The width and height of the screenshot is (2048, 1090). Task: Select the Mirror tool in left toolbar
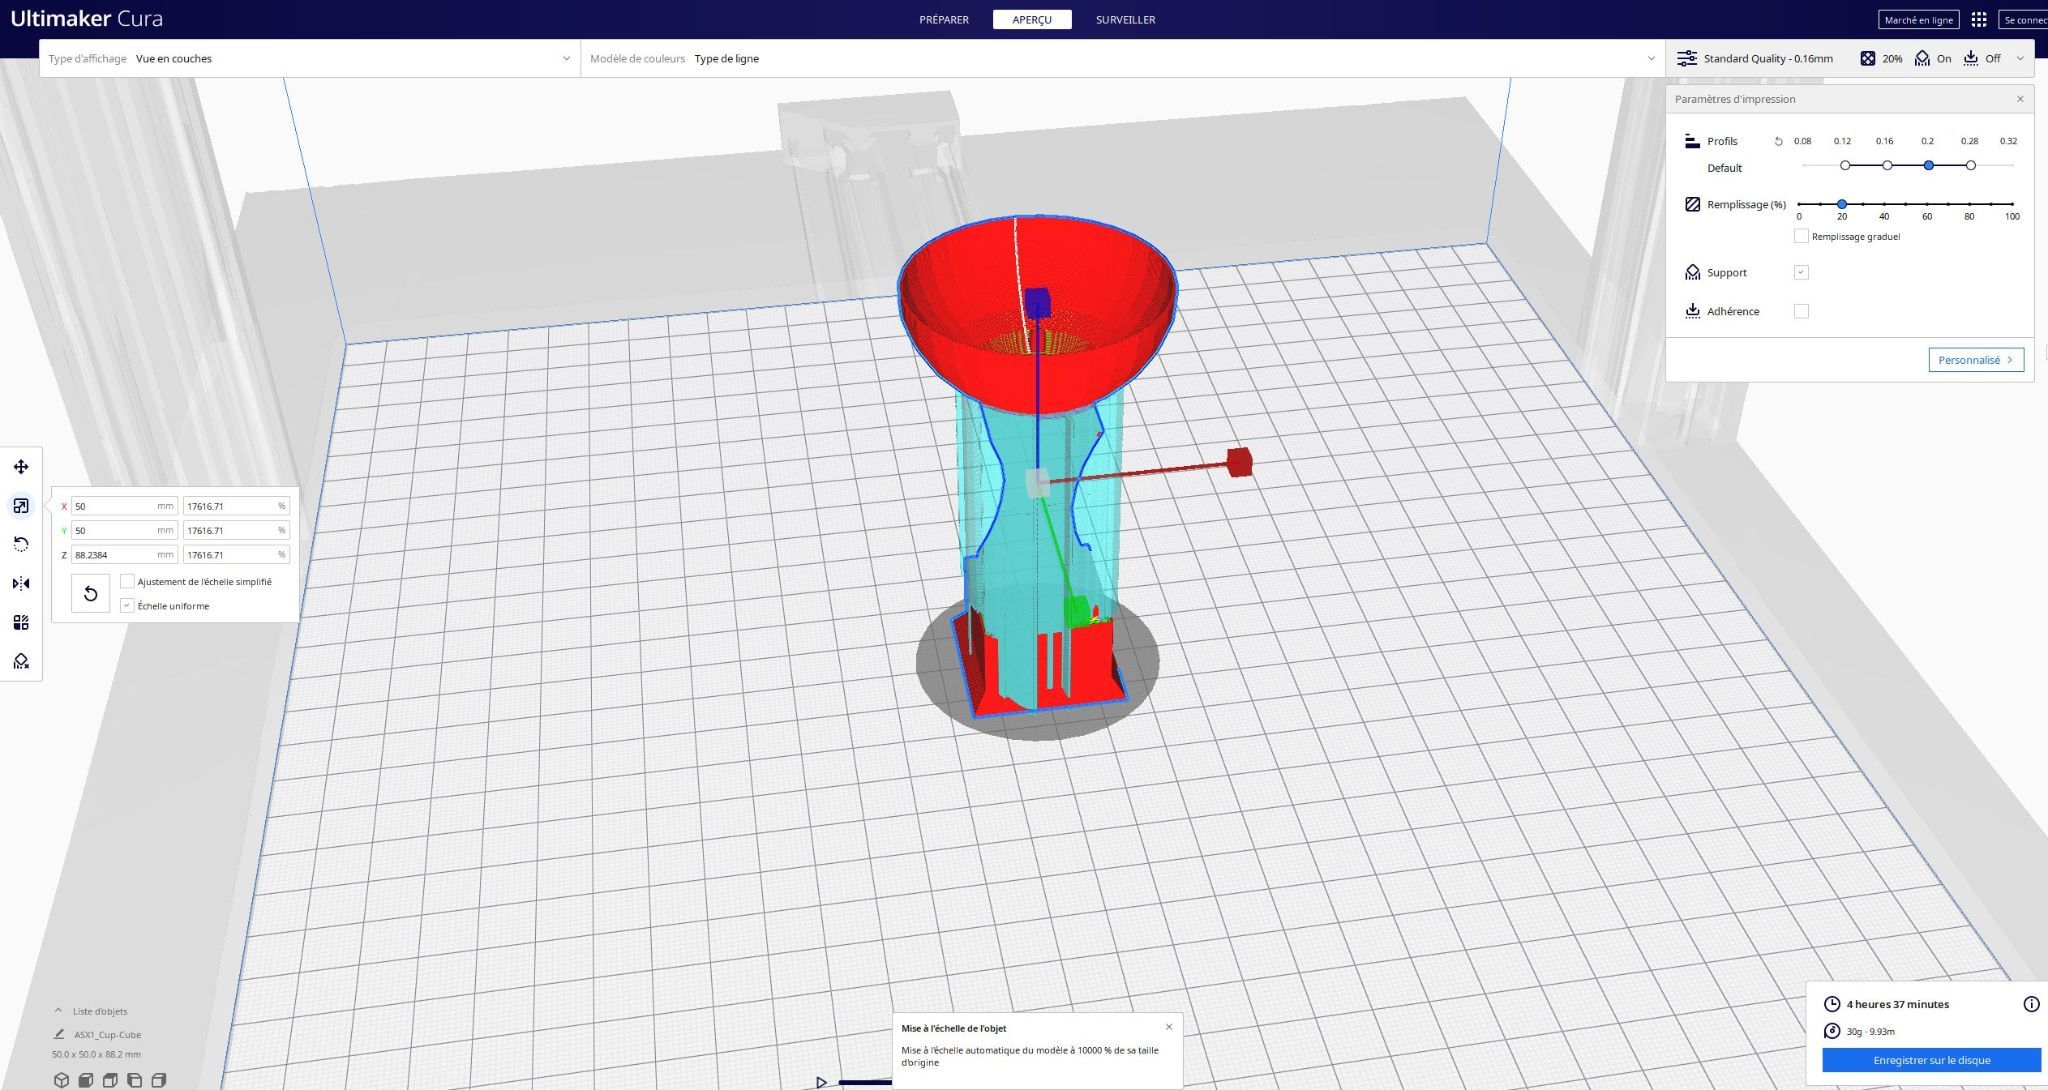pyautogui.click(x=21, y=583)
